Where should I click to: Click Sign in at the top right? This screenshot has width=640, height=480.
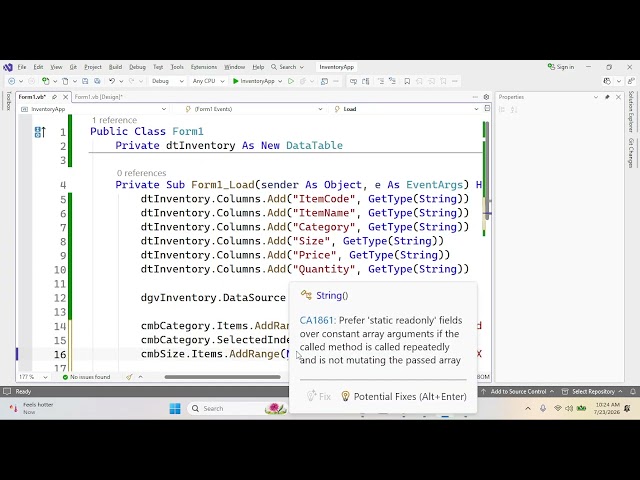click(x=565, y=67)
